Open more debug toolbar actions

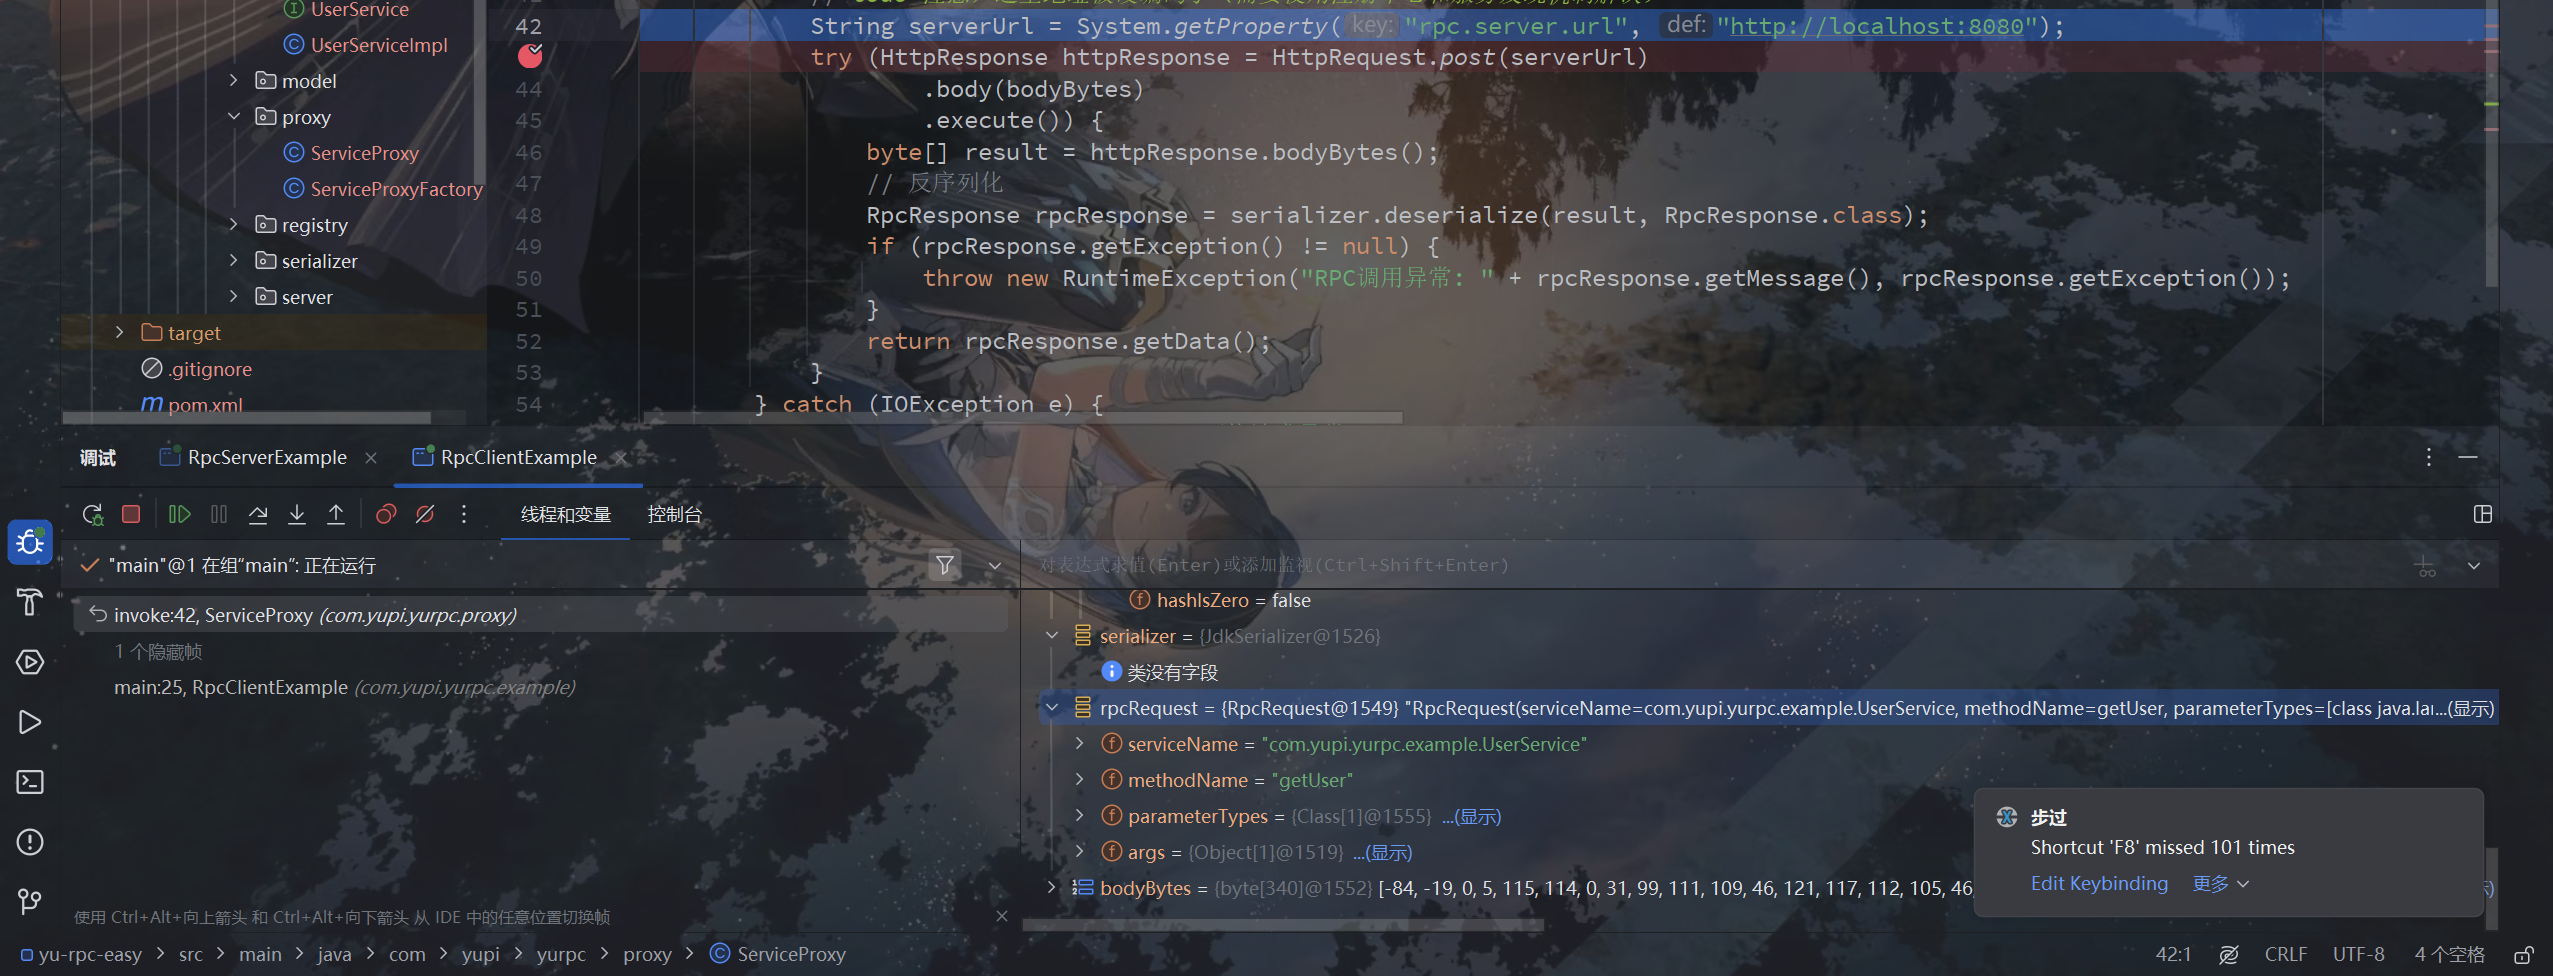[x=464, y=514]
